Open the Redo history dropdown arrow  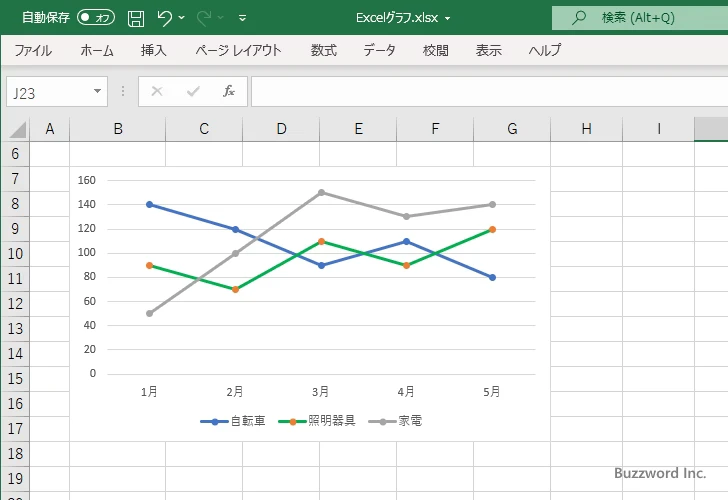[x=221, y=18]
